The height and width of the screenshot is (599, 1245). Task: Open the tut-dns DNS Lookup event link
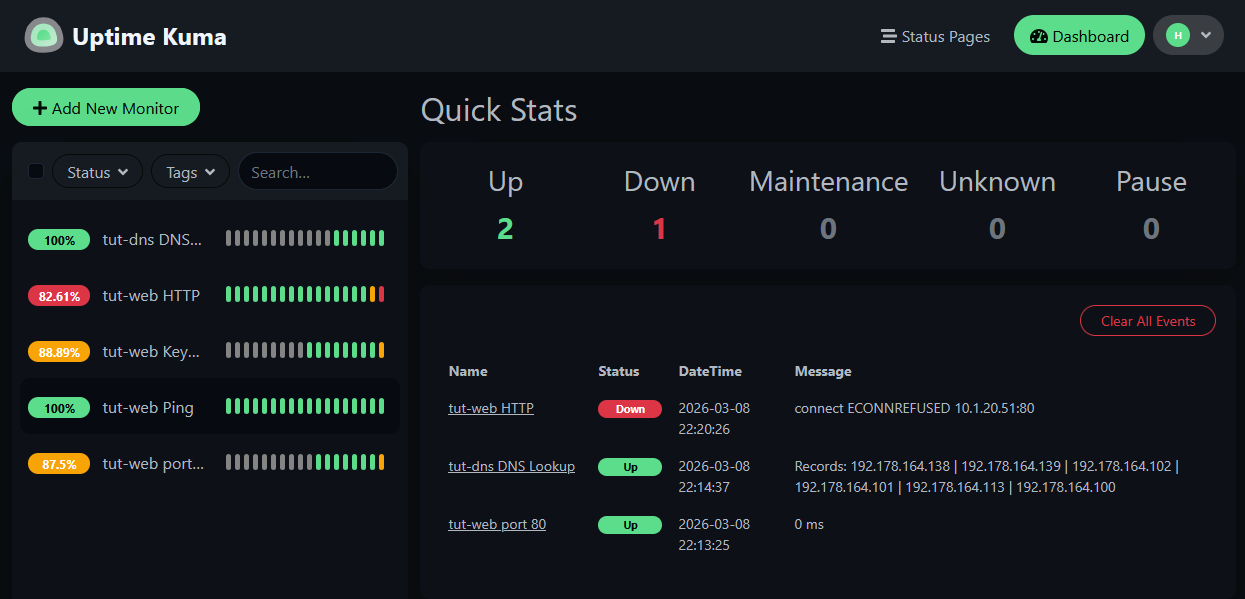[511, 465]
